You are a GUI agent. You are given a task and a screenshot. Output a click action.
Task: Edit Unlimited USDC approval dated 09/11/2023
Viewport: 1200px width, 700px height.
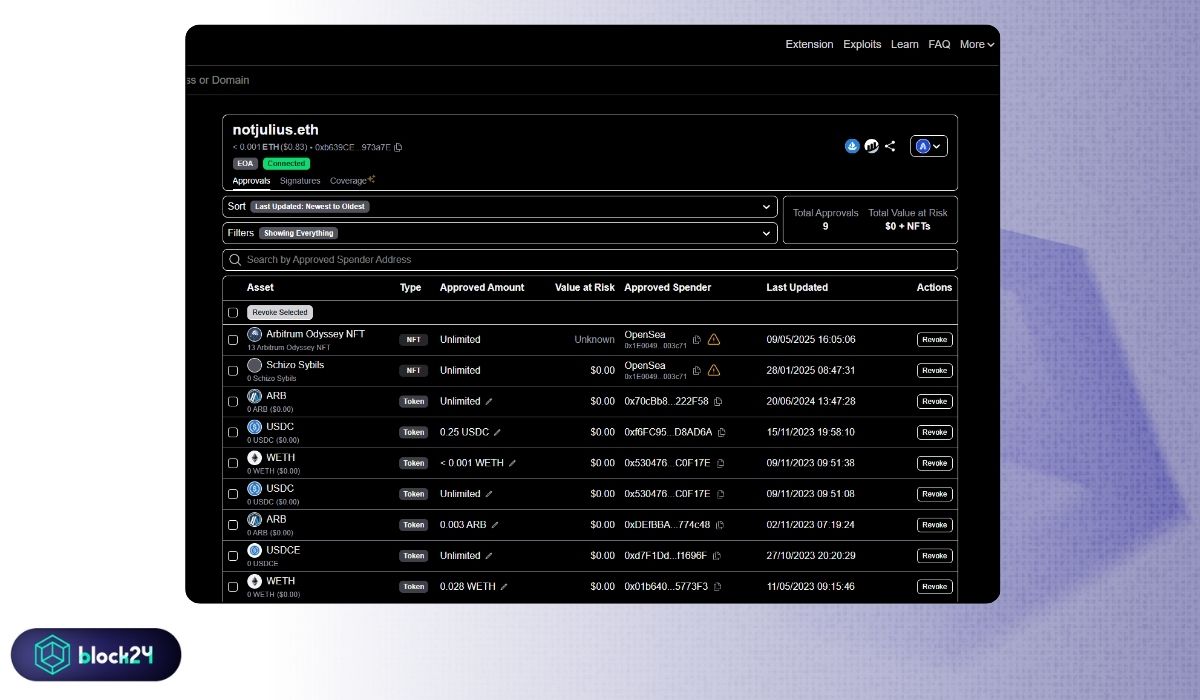(x=489, y=494)
